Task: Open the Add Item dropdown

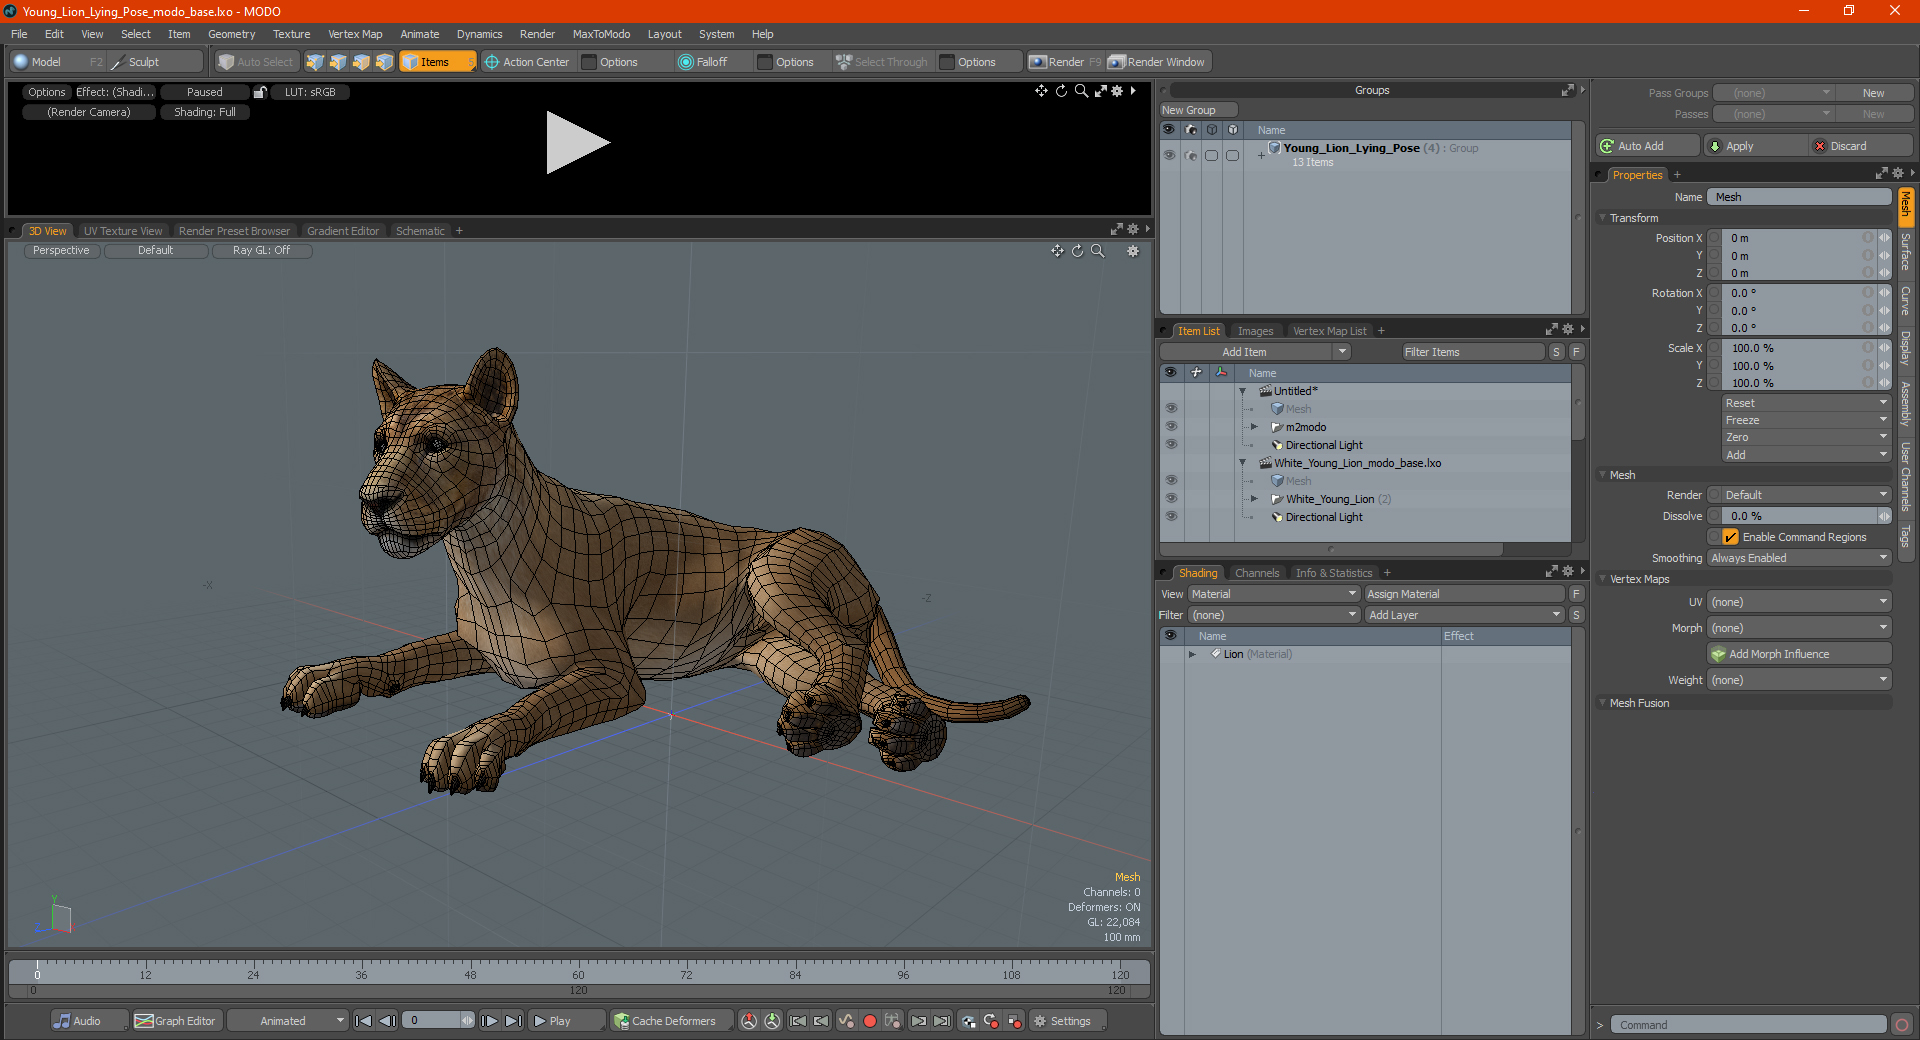Action: 1256,352
